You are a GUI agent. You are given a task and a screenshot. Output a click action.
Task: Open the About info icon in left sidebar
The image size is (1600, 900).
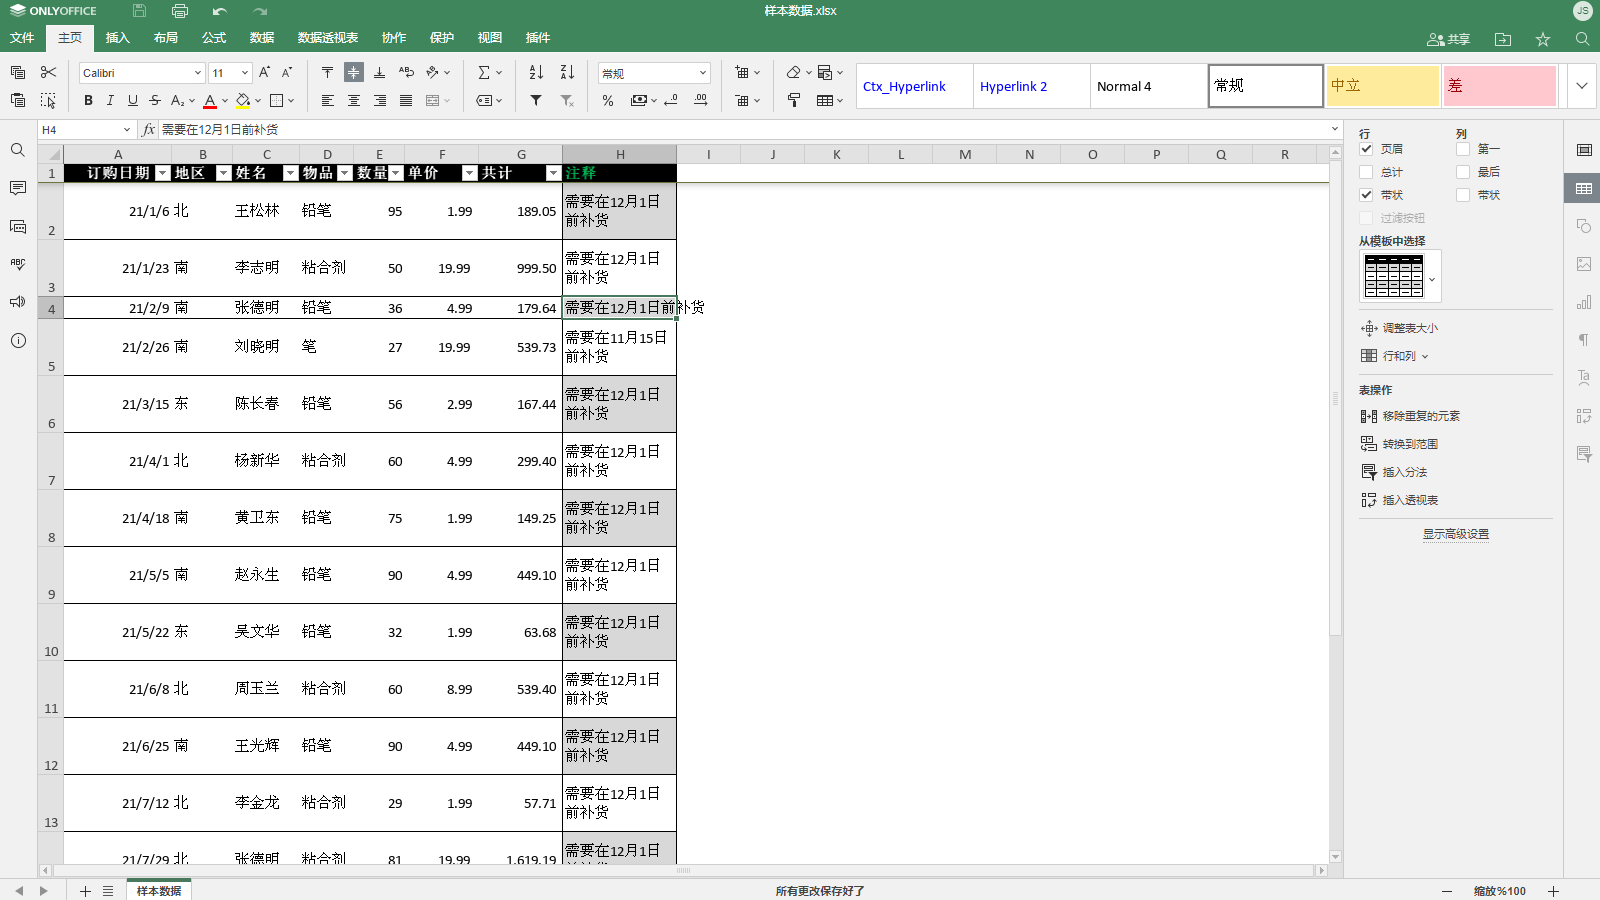(x=17, y=340)
